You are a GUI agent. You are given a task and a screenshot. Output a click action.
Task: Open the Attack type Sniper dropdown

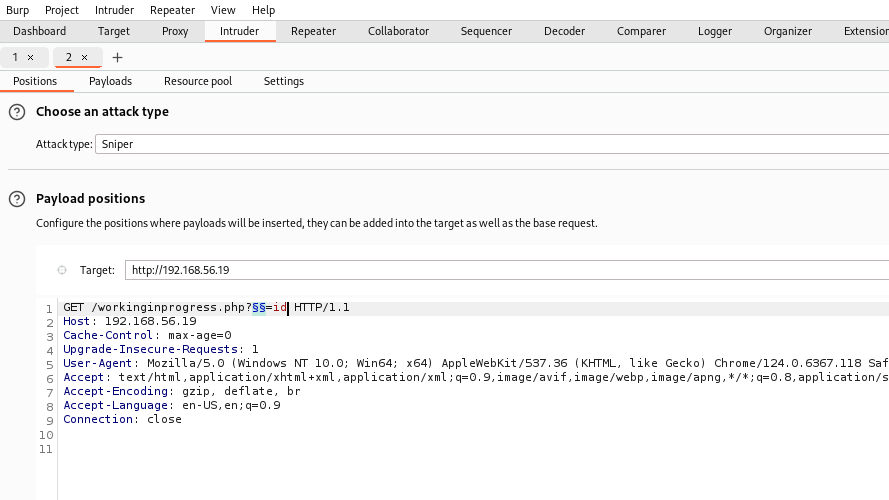pos(492,144)
